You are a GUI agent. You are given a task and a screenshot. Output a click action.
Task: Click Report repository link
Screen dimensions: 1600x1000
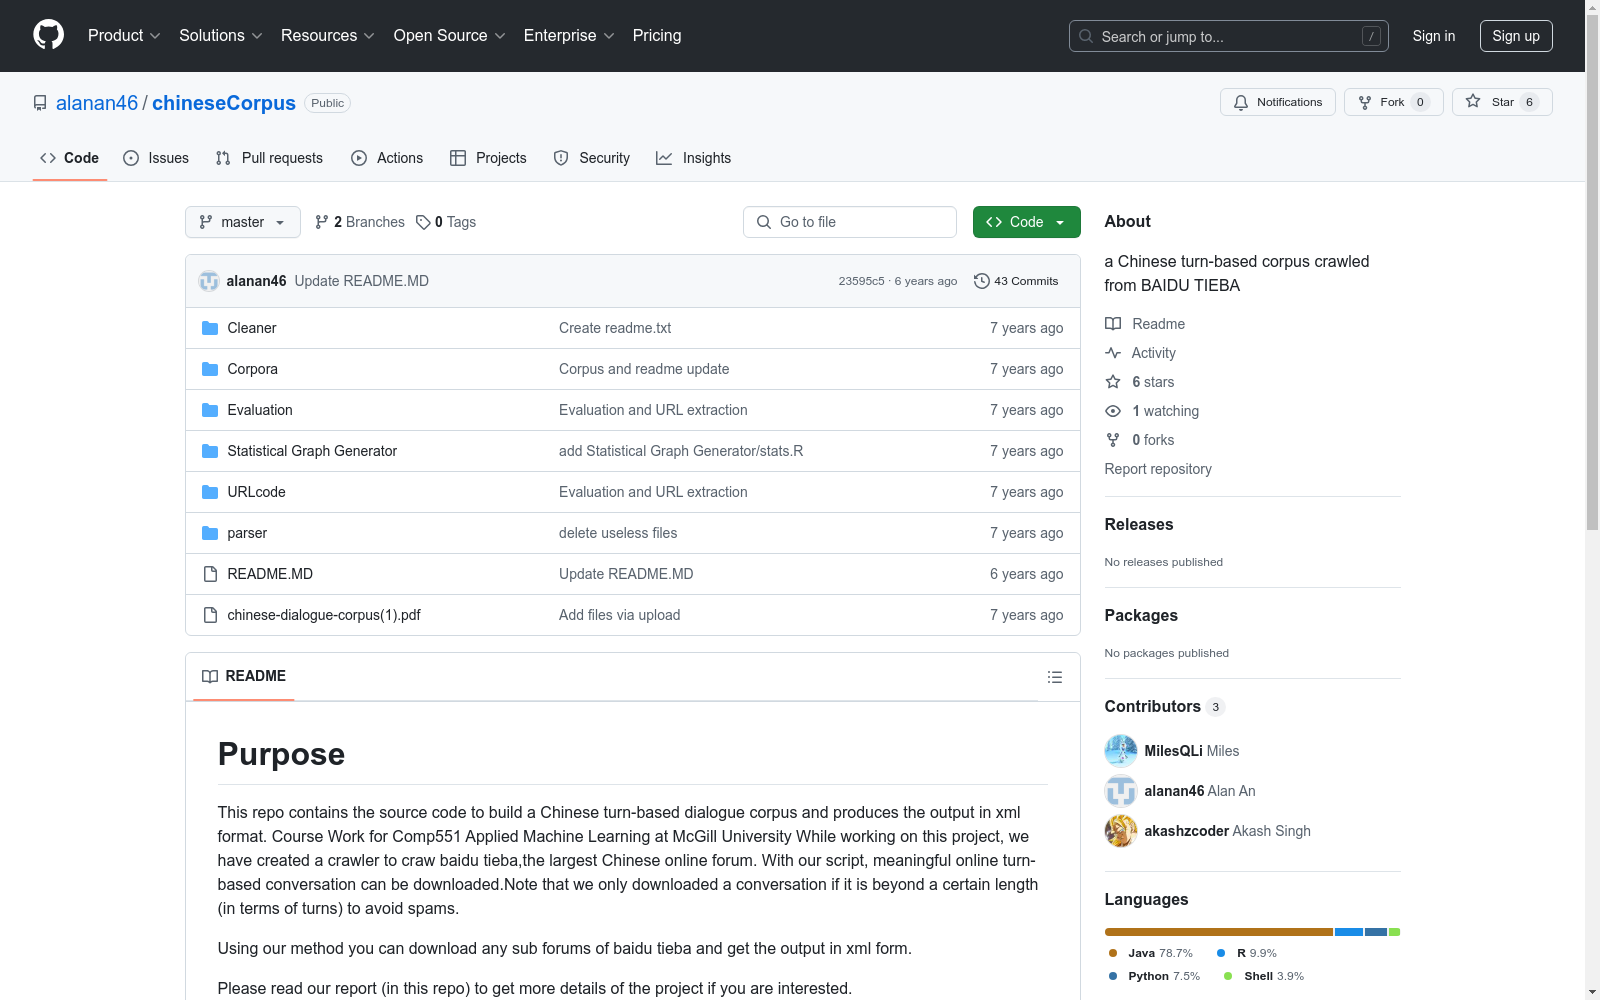point(1158,469)
